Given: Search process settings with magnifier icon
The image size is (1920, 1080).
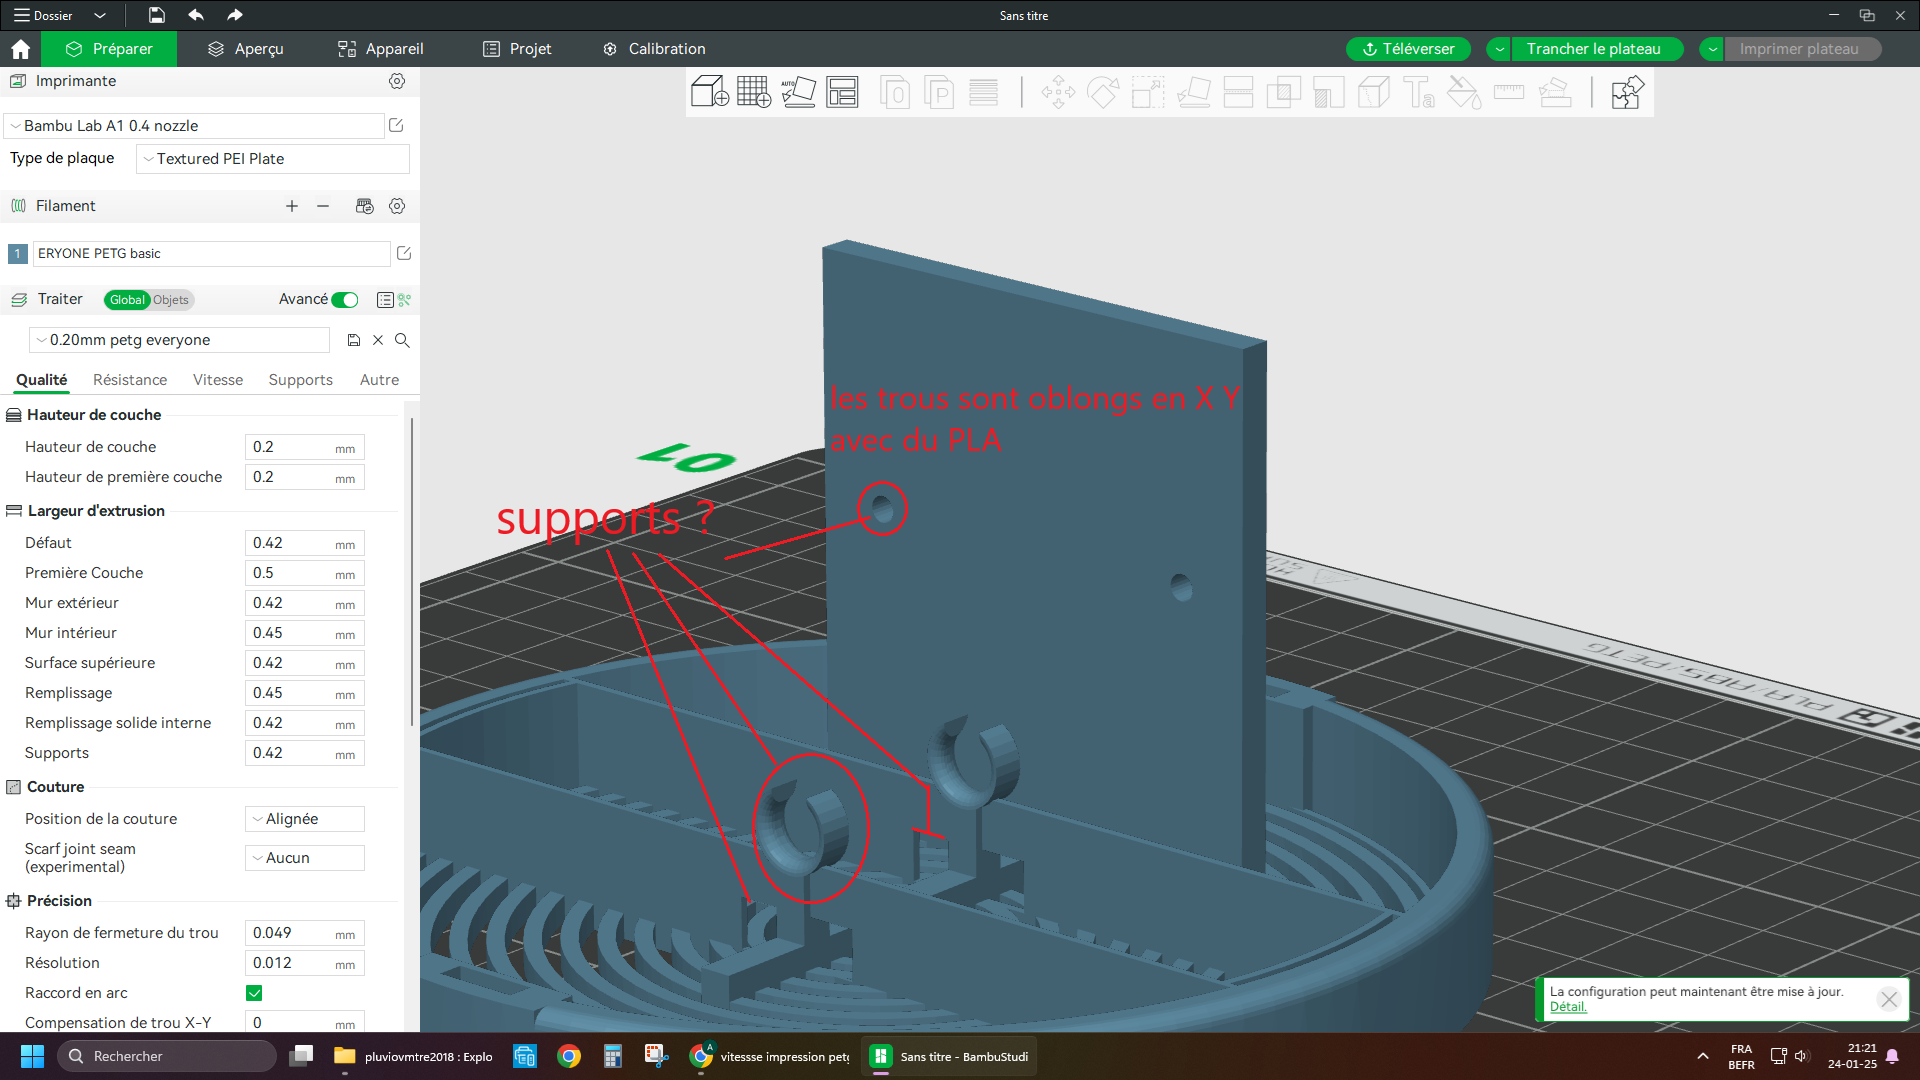Looking at the screenshot, I should (x=402, y=340).
